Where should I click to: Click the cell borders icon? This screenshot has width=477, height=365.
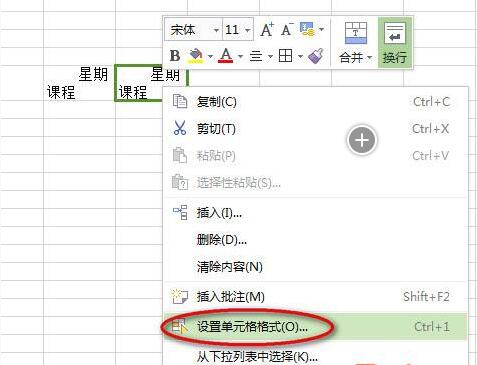(x=285, y=56)
